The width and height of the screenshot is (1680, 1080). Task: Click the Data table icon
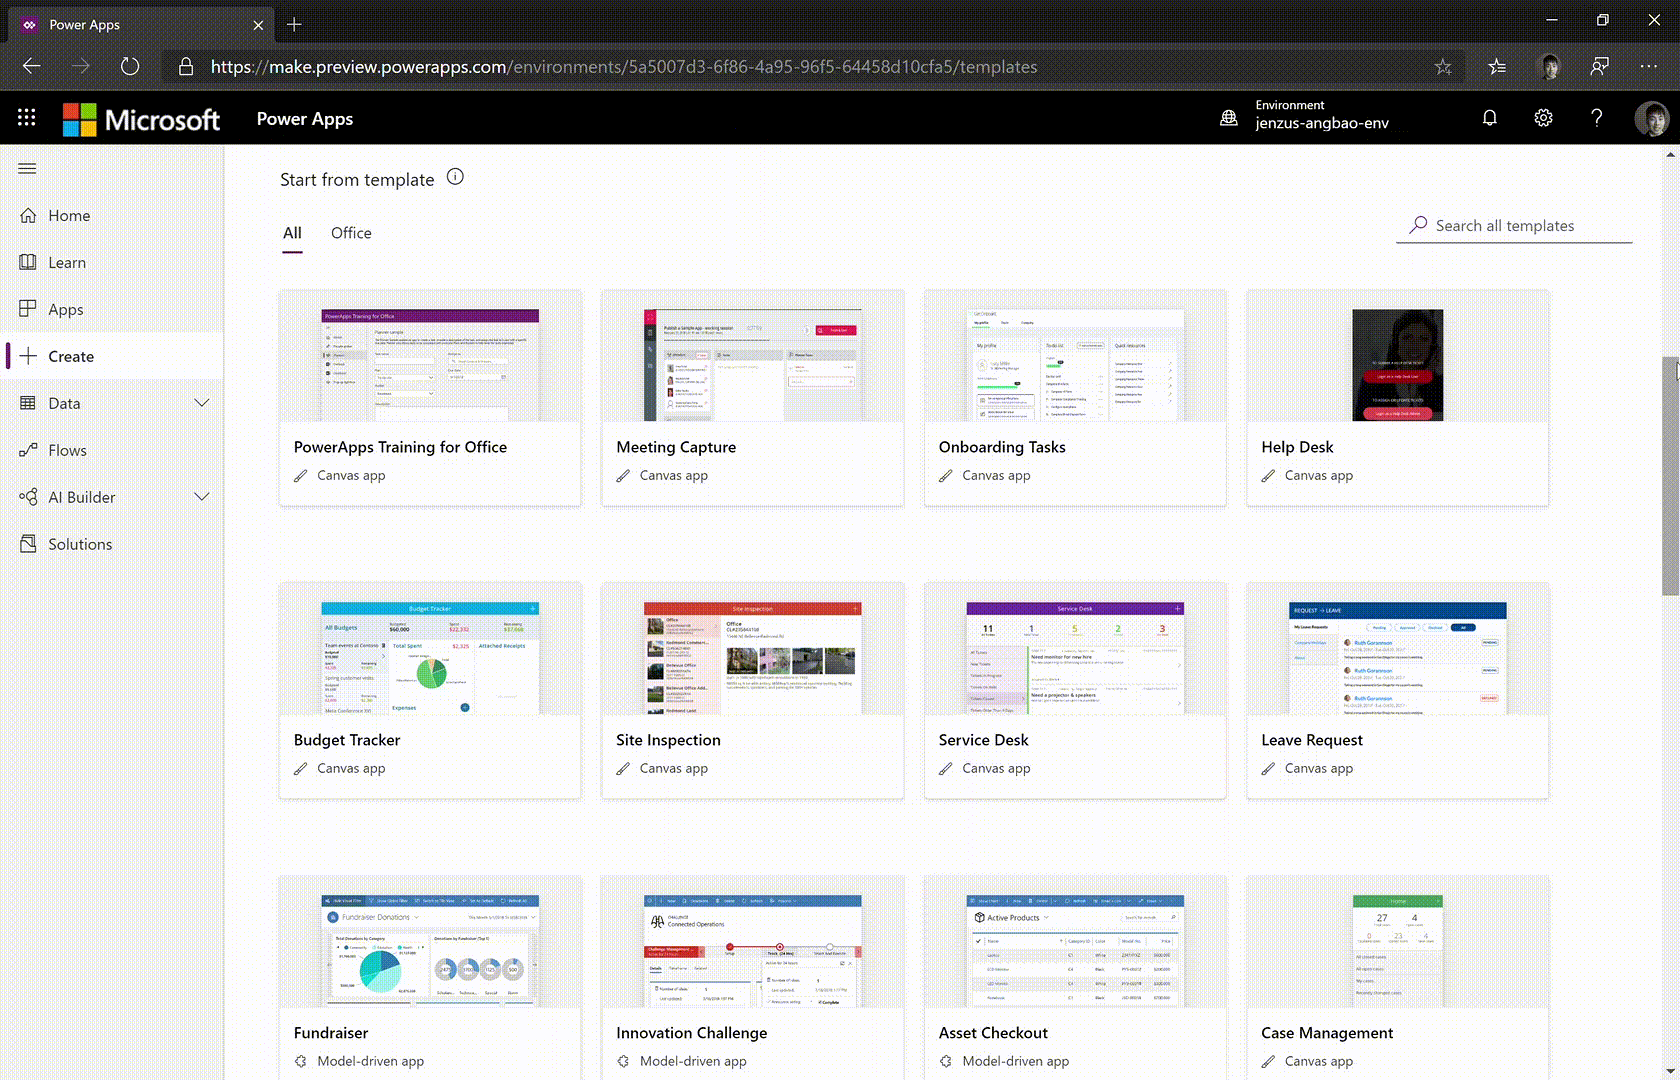click(x=28, y=403)
